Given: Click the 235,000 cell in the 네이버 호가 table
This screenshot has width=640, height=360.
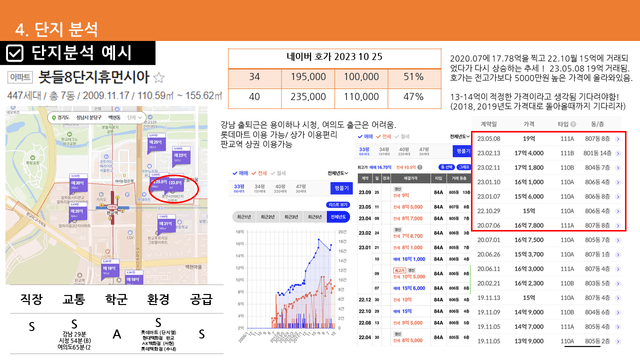Looking at the screenshot, I should (308, 97).
